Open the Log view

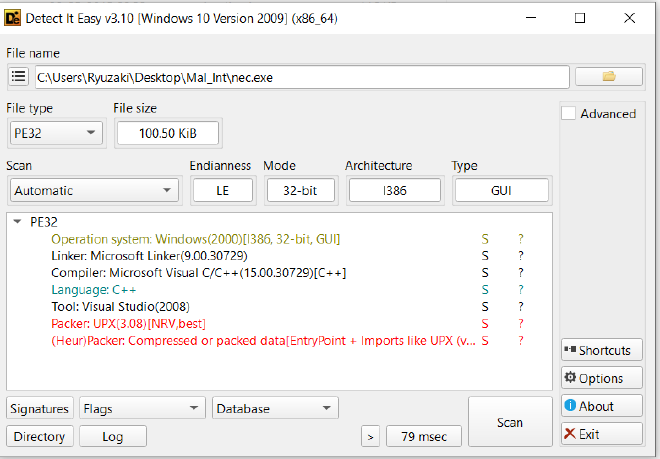point(112,436)
